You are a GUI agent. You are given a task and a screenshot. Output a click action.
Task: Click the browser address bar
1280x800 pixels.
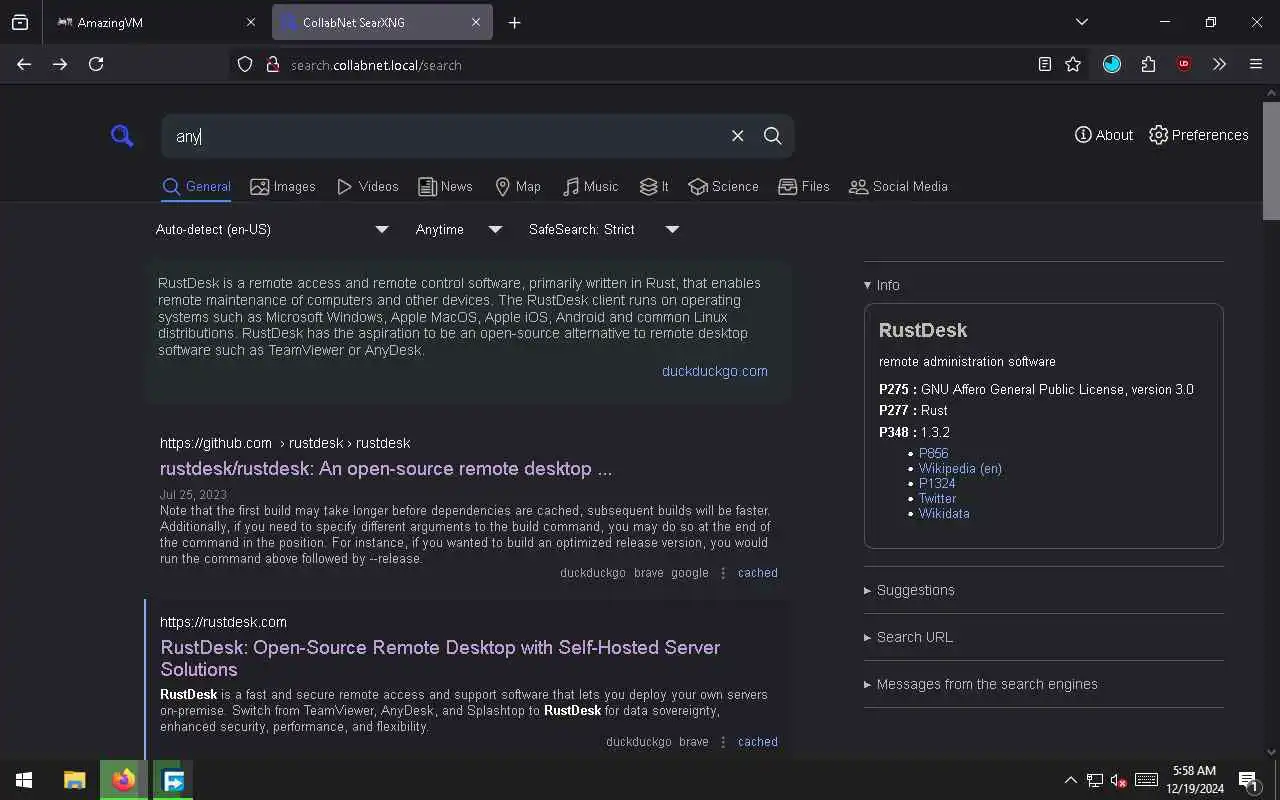point(640,65)
